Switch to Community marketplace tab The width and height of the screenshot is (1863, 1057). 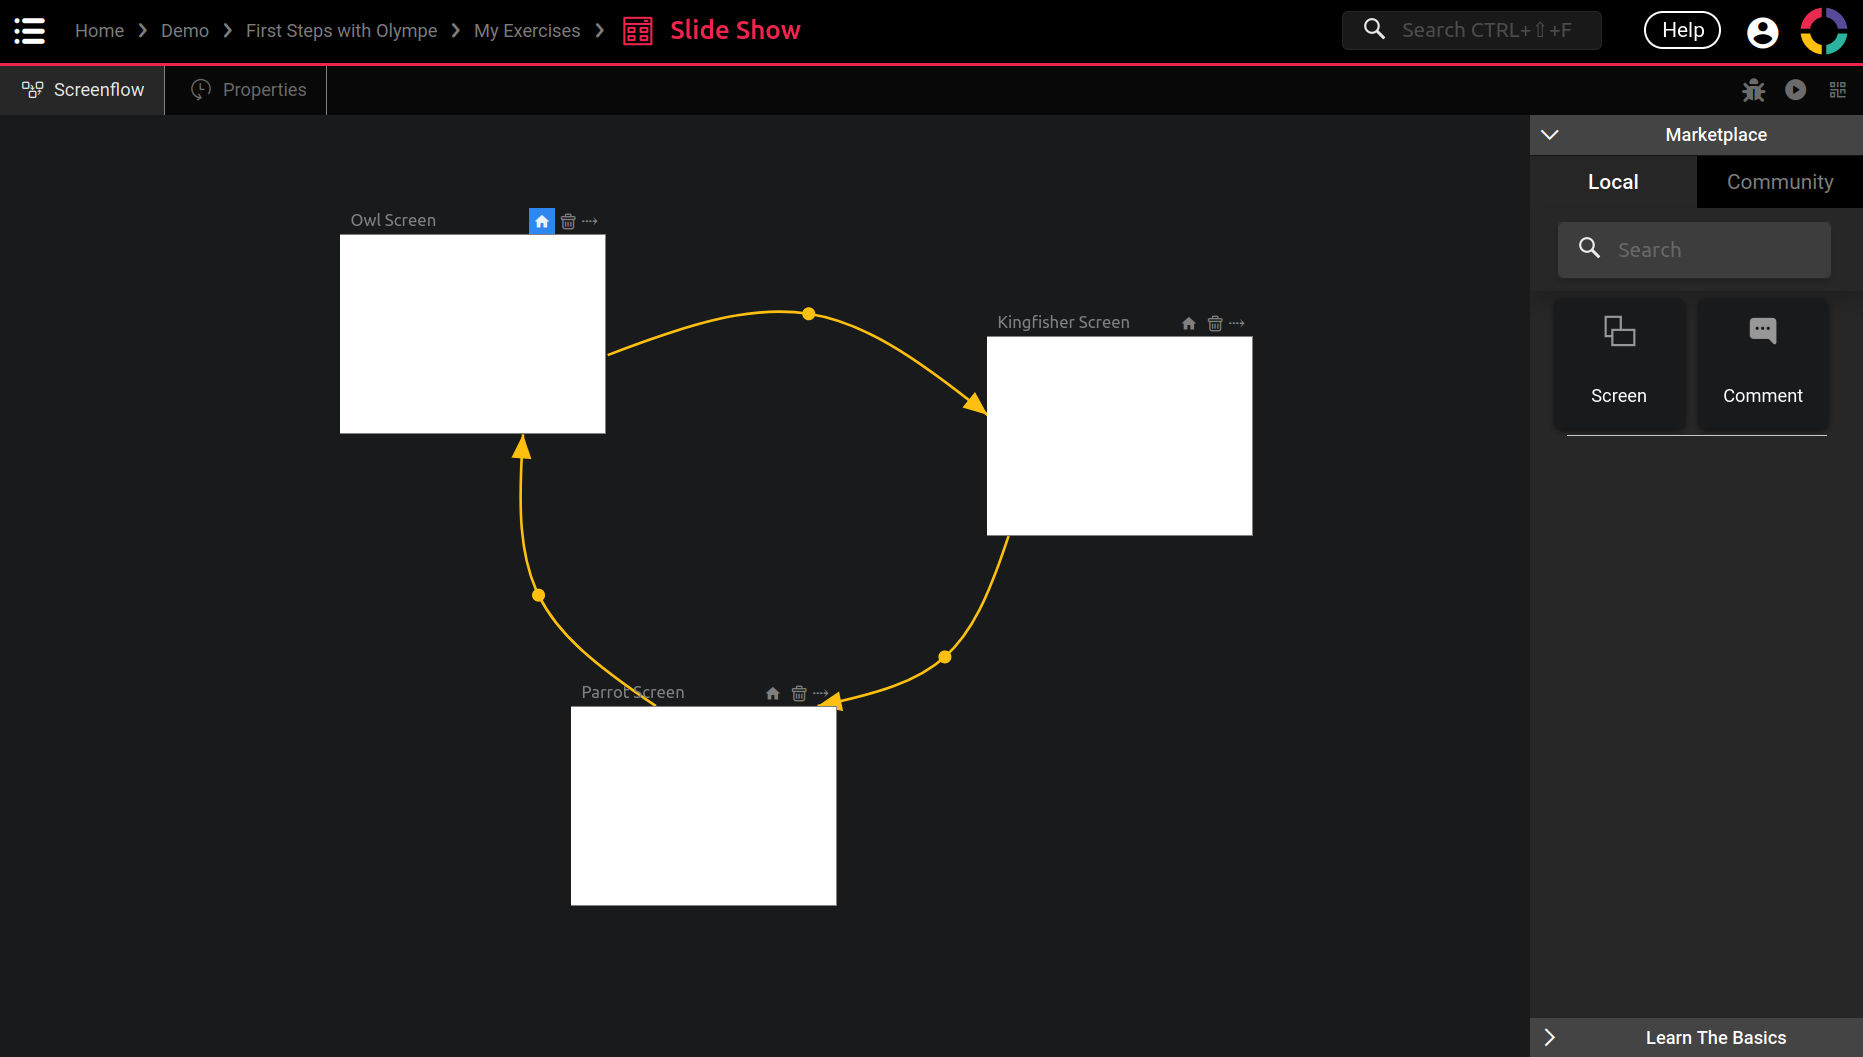1779,182
